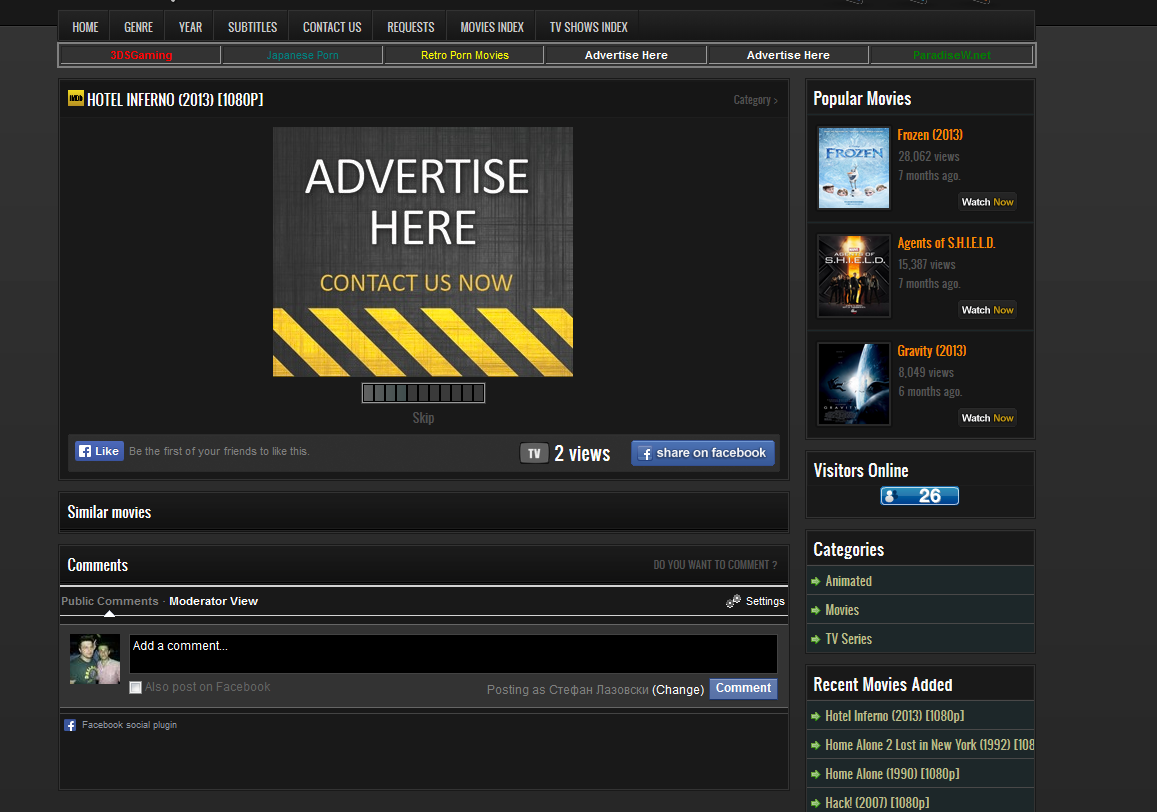Click the IMDb icon beside Hotel Inferno title
Image resolution: width=1157 pixels, height=812 pixels.
75,98
